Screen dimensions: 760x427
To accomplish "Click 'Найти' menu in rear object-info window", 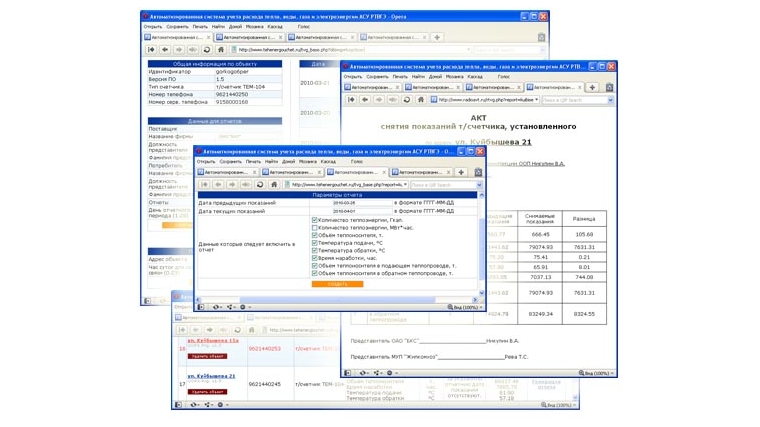I will pyautogui.click(x=218, y=27).
